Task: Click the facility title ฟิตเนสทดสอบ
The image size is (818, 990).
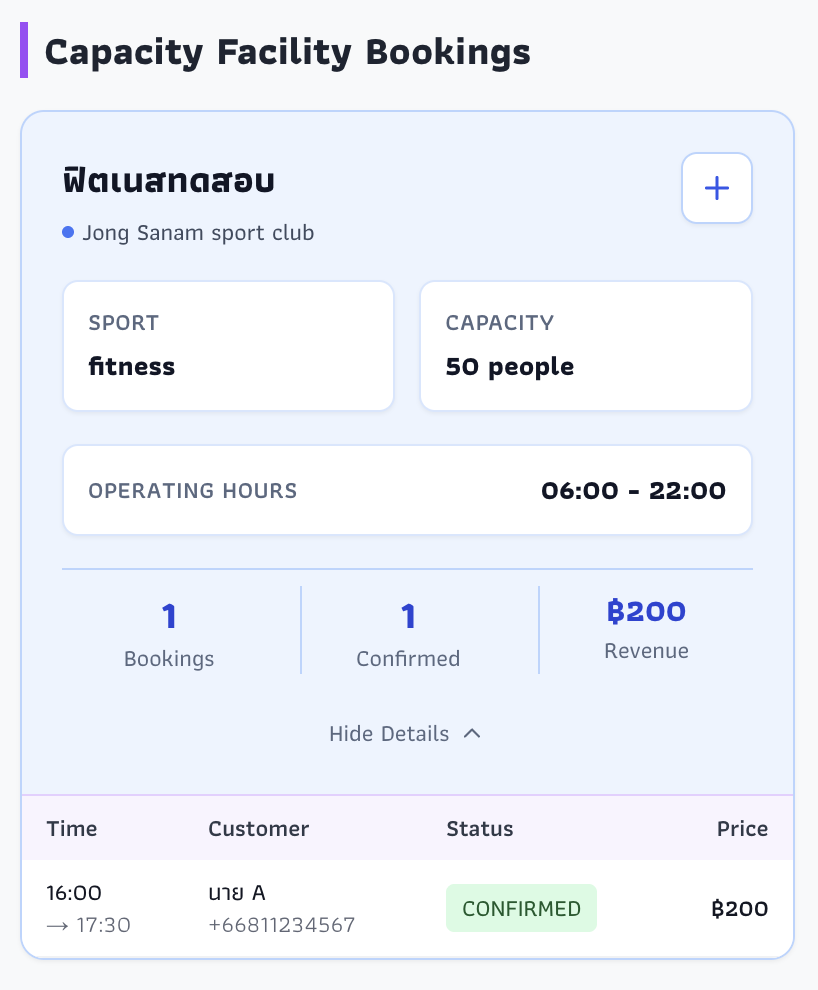Action: coord(168,181)
